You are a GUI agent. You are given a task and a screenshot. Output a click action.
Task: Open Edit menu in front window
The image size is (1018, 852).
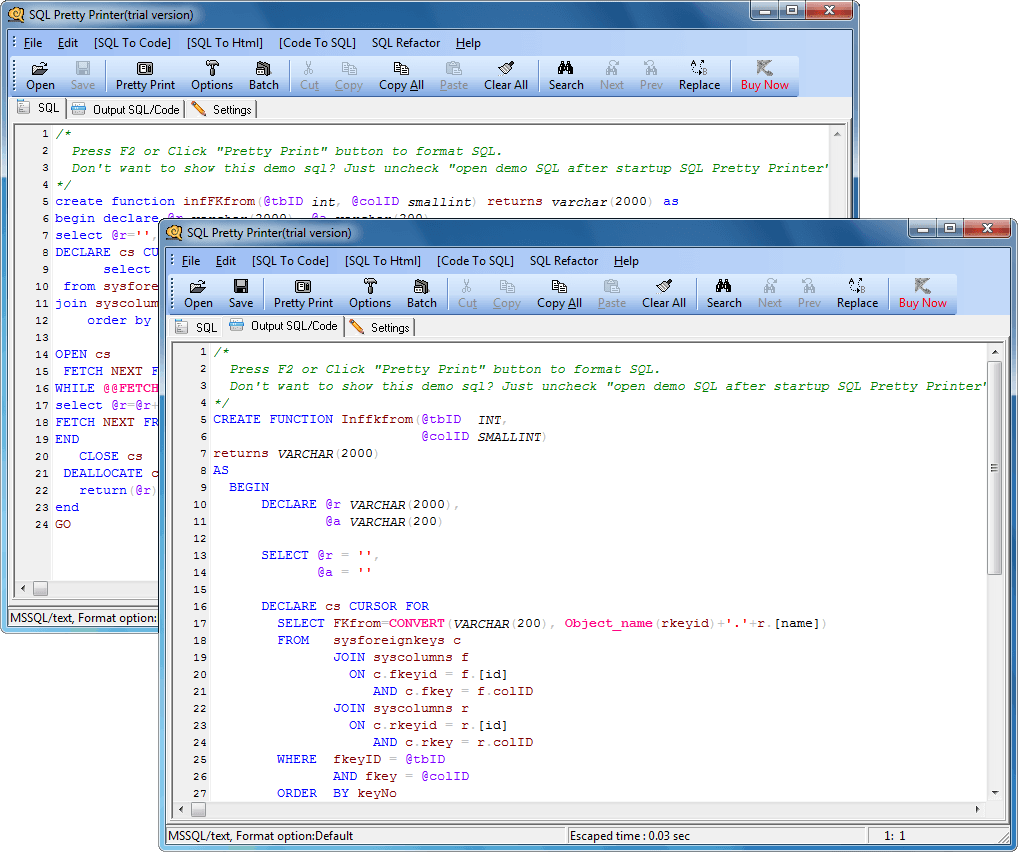[226, 261]
